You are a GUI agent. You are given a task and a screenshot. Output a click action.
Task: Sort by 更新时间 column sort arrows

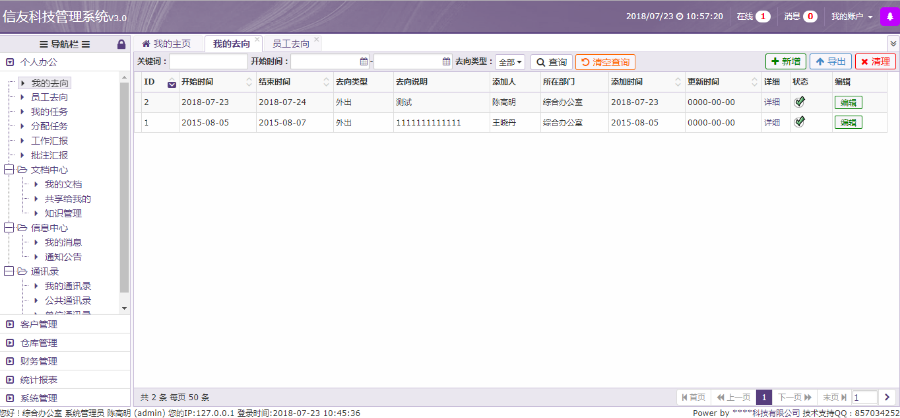click(754, 82)
